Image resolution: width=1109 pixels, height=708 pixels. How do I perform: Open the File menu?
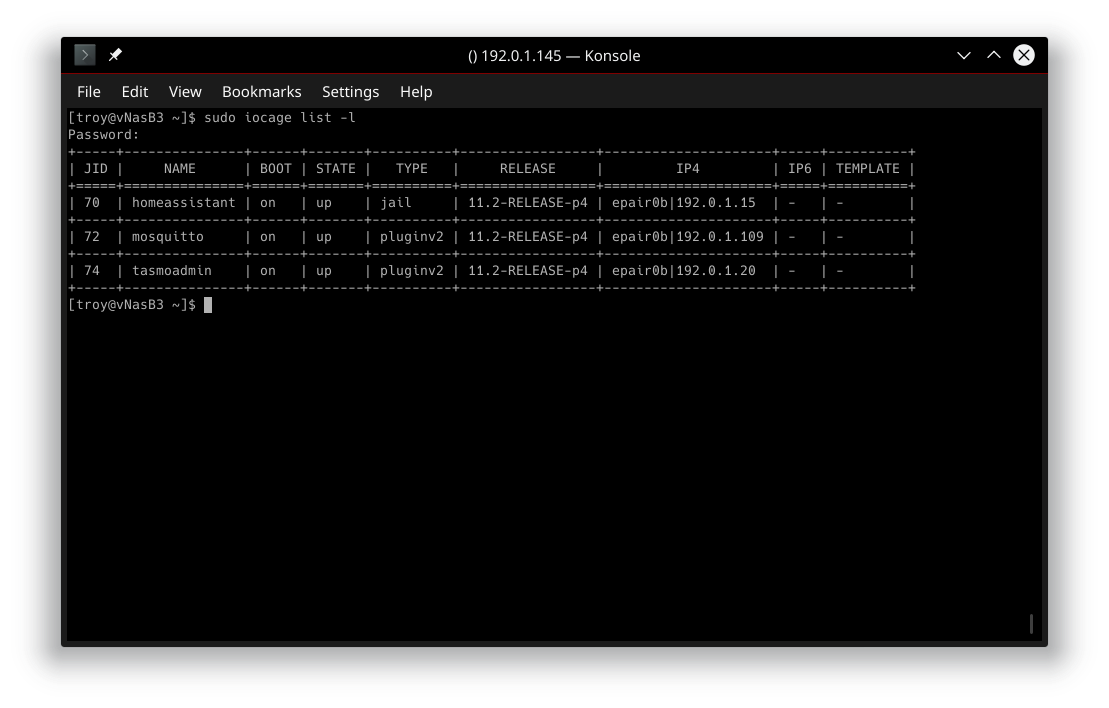[88, 92]
